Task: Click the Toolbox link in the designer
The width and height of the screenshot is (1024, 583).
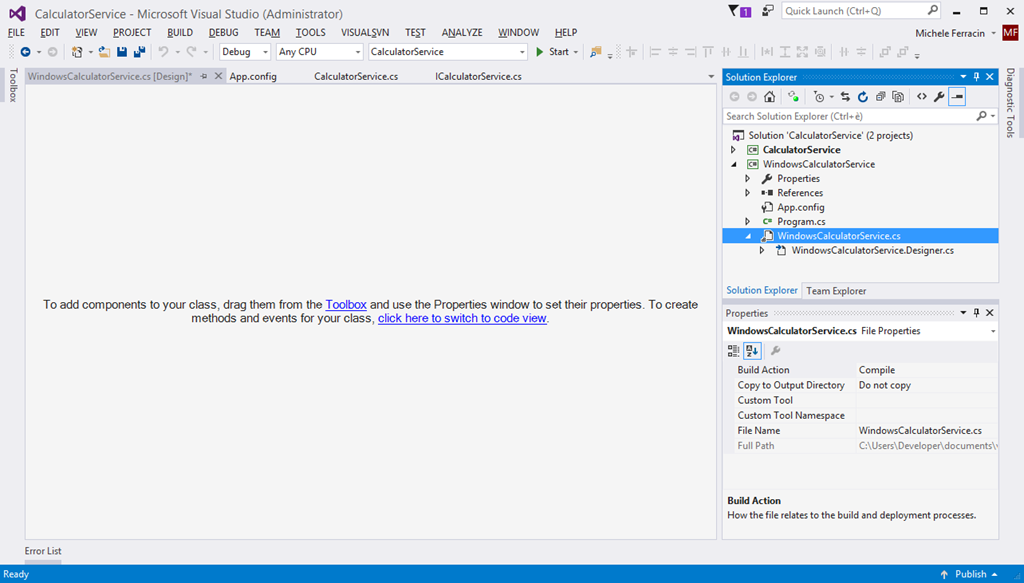Action: pos(346,304)
